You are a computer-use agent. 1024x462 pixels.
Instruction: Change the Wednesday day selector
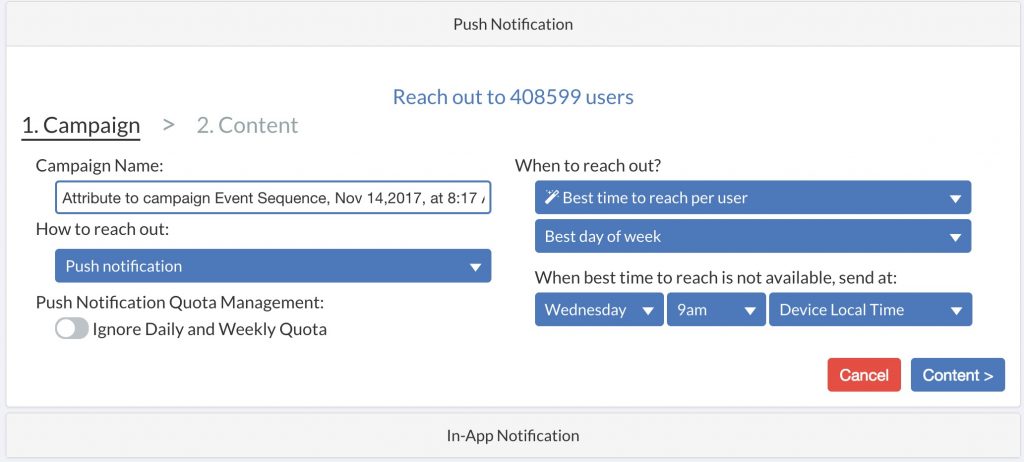point(598,310)
